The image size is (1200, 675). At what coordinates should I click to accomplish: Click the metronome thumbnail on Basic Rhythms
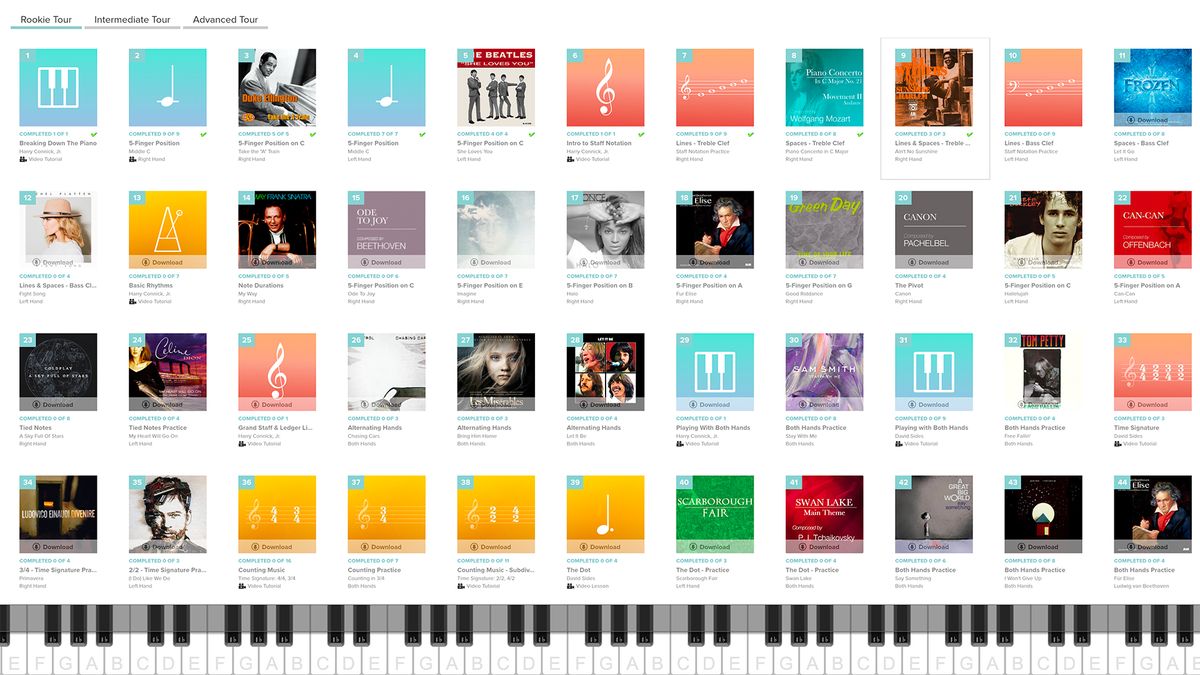[x=167, y=229]
